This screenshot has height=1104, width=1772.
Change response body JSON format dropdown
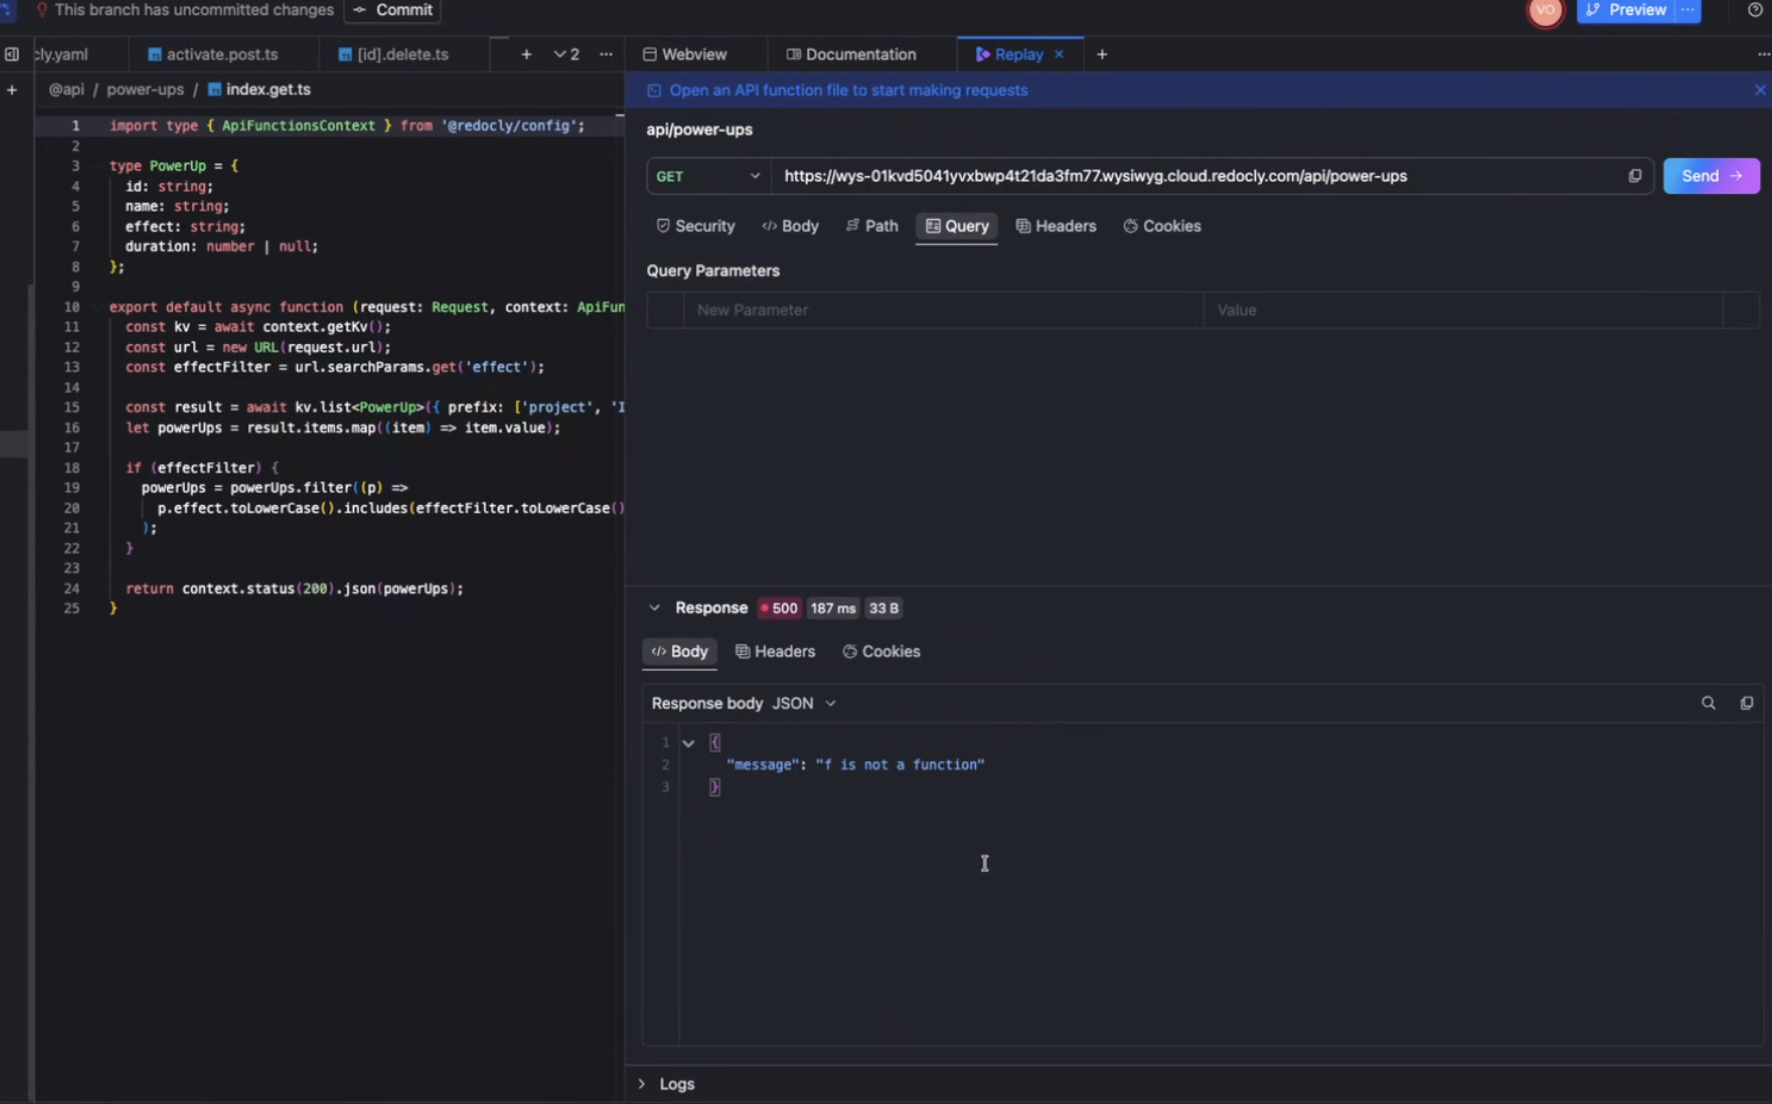pos(804,703)
